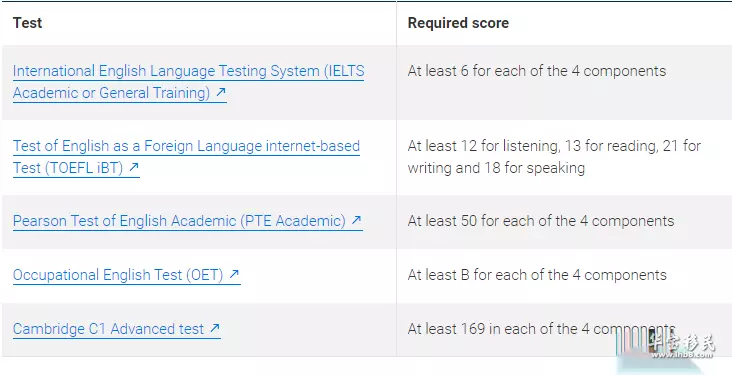Click the Chinese watermark logo in the corner
Screen dimensions: 733x375
pyautogui.click(x=682, y=342)
